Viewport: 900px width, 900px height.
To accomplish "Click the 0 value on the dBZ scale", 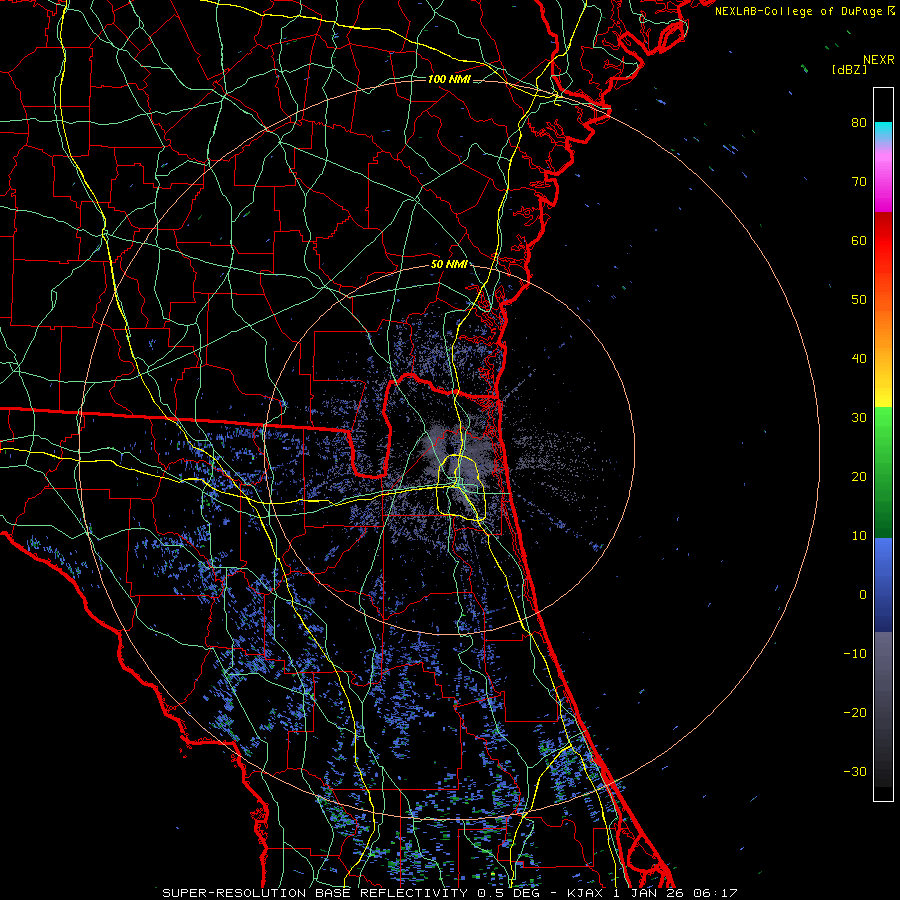I will click(863, 595).
